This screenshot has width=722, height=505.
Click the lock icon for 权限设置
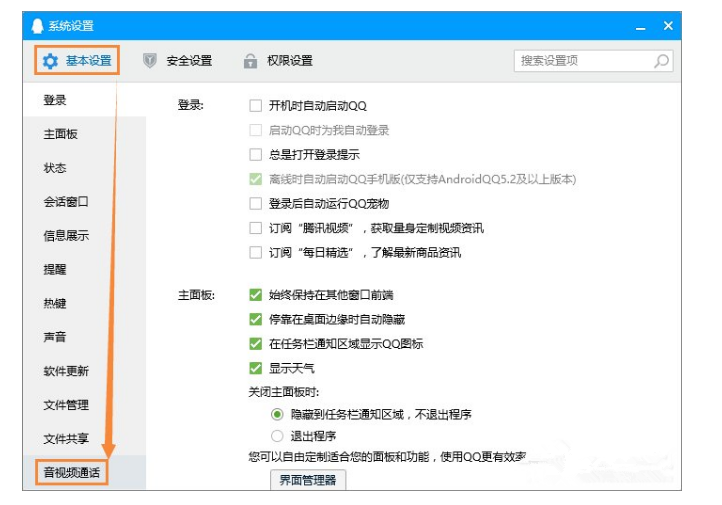point(250,61)
